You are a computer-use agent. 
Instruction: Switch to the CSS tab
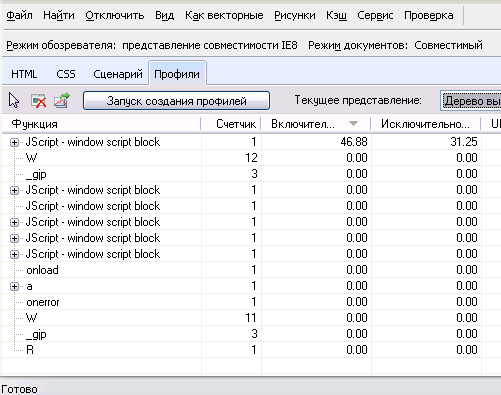(x=66, y=74)
